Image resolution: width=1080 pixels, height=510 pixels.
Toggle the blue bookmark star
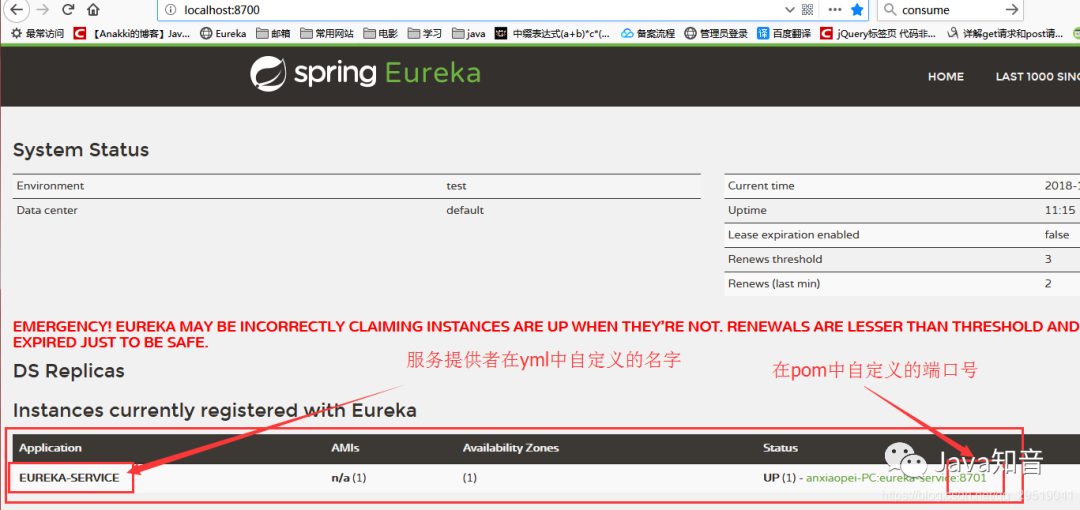(857, 10)
